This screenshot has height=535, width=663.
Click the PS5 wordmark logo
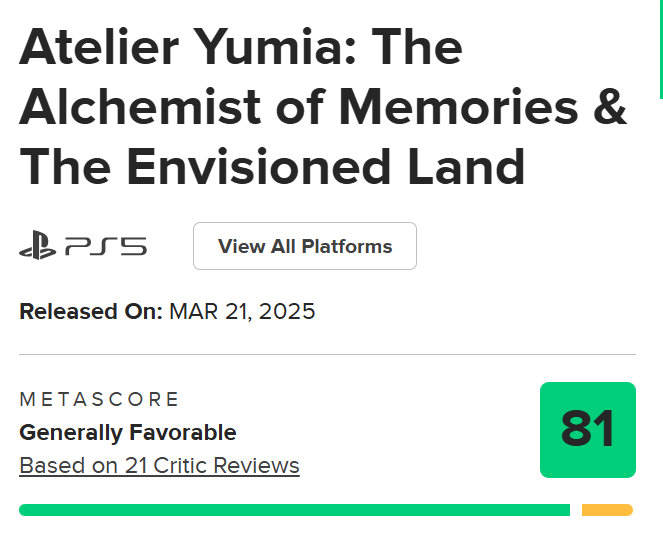click(106, 246)
